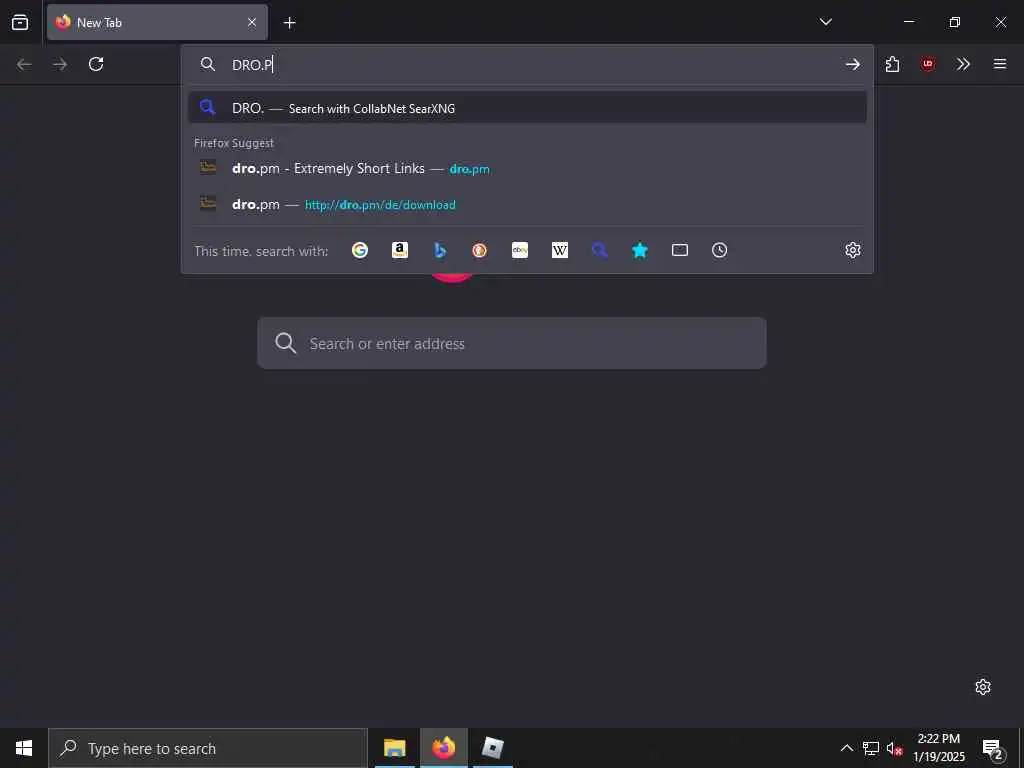Click into the URL bar containing DRO.P
Viewport: 1024px width, 768px height.
click(527, 64)
